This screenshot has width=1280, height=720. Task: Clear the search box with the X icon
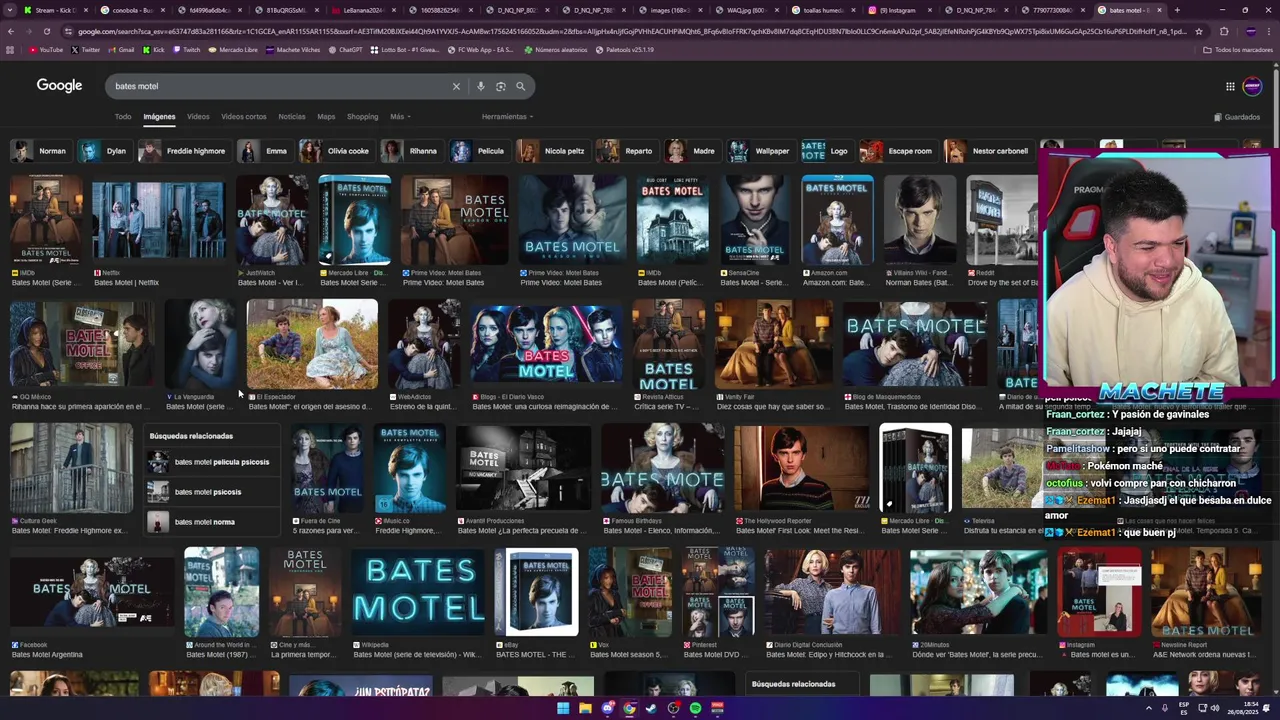(x=456, y=86)
